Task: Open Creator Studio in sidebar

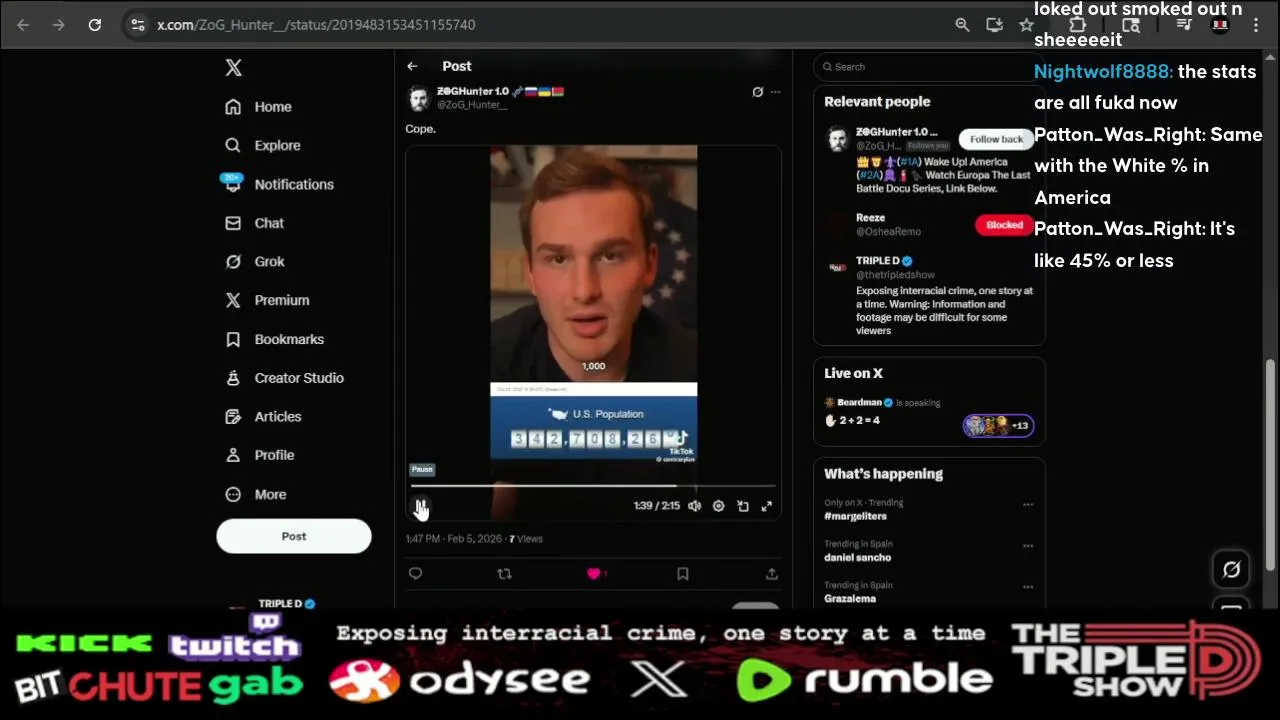Action: tap(284, 378)
